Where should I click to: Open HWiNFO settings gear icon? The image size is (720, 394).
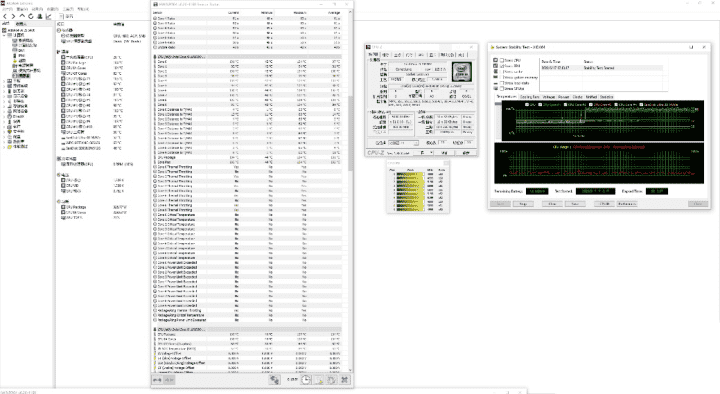(332, 380)
